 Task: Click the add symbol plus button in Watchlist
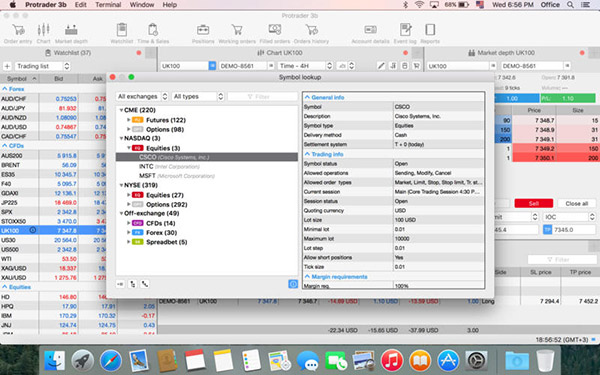pos(7,66)
